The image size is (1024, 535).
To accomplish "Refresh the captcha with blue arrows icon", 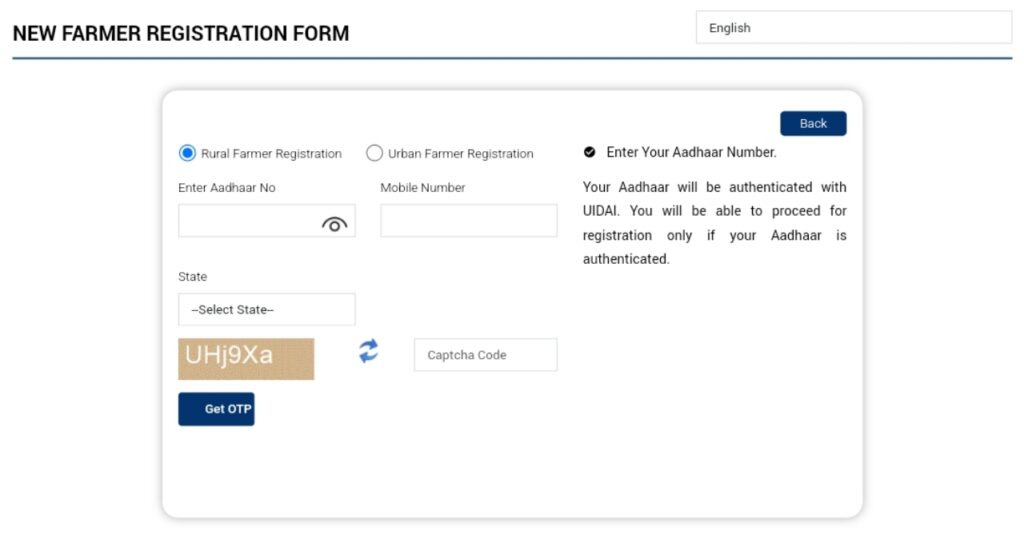I will [369, 351].
